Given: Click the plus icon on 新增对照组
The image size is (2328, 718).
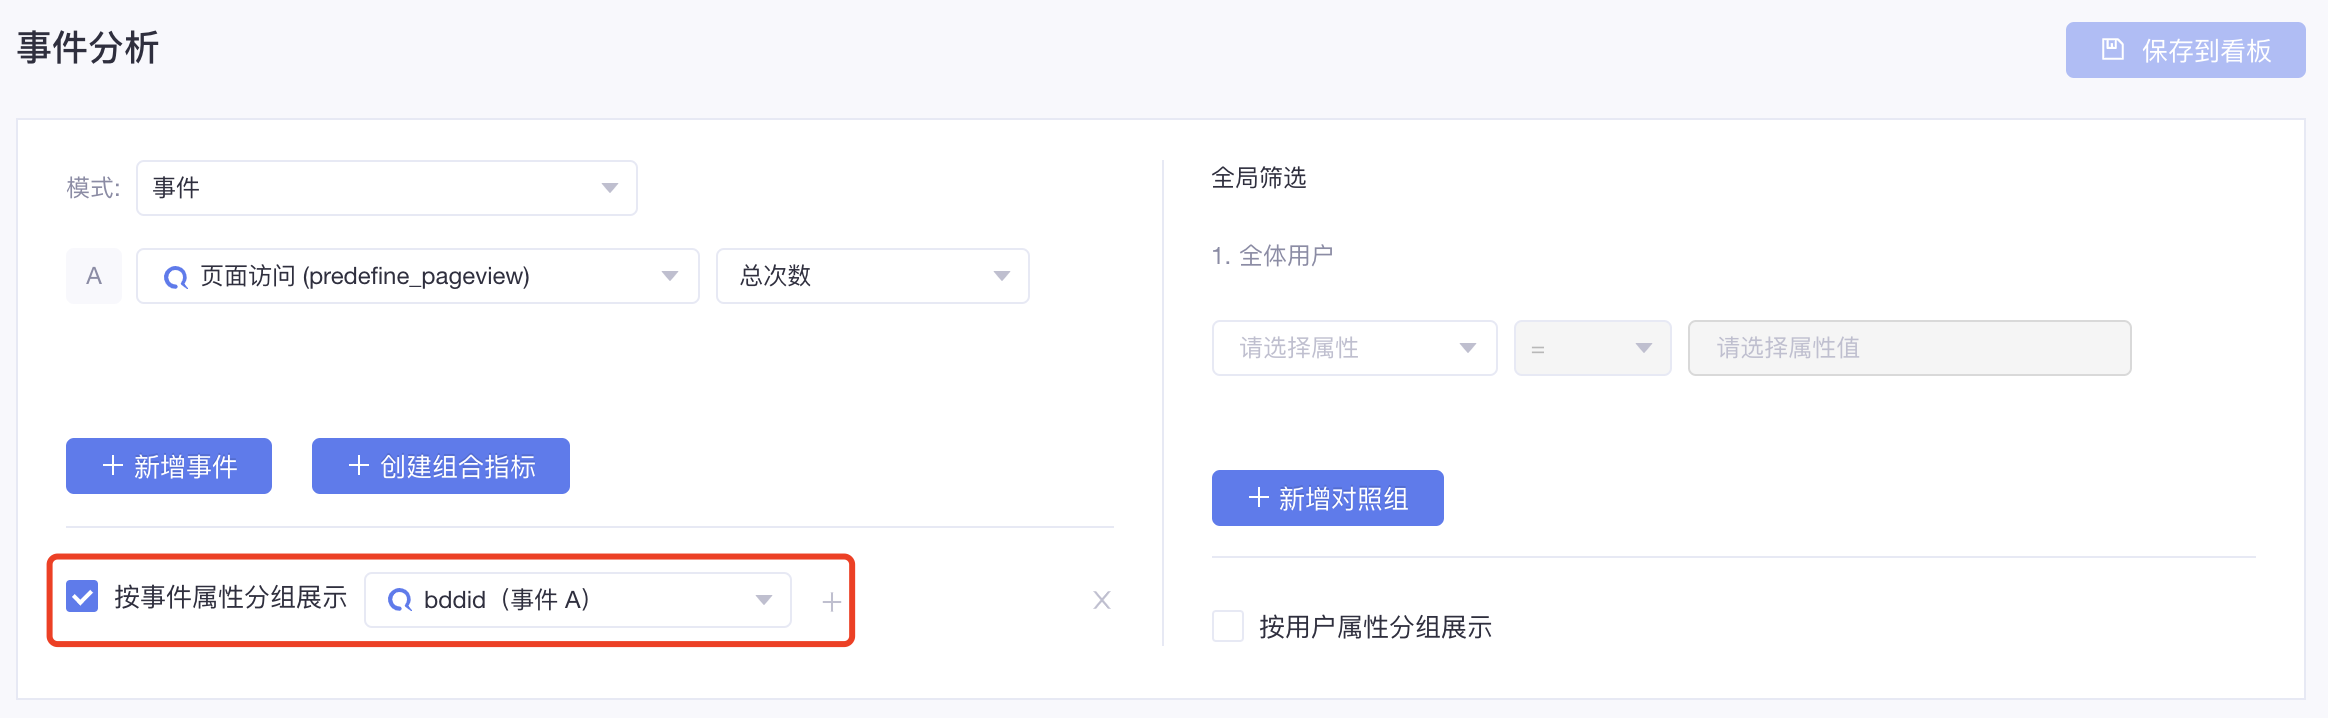Looking at the screenshot, I should coord(1259,498).
